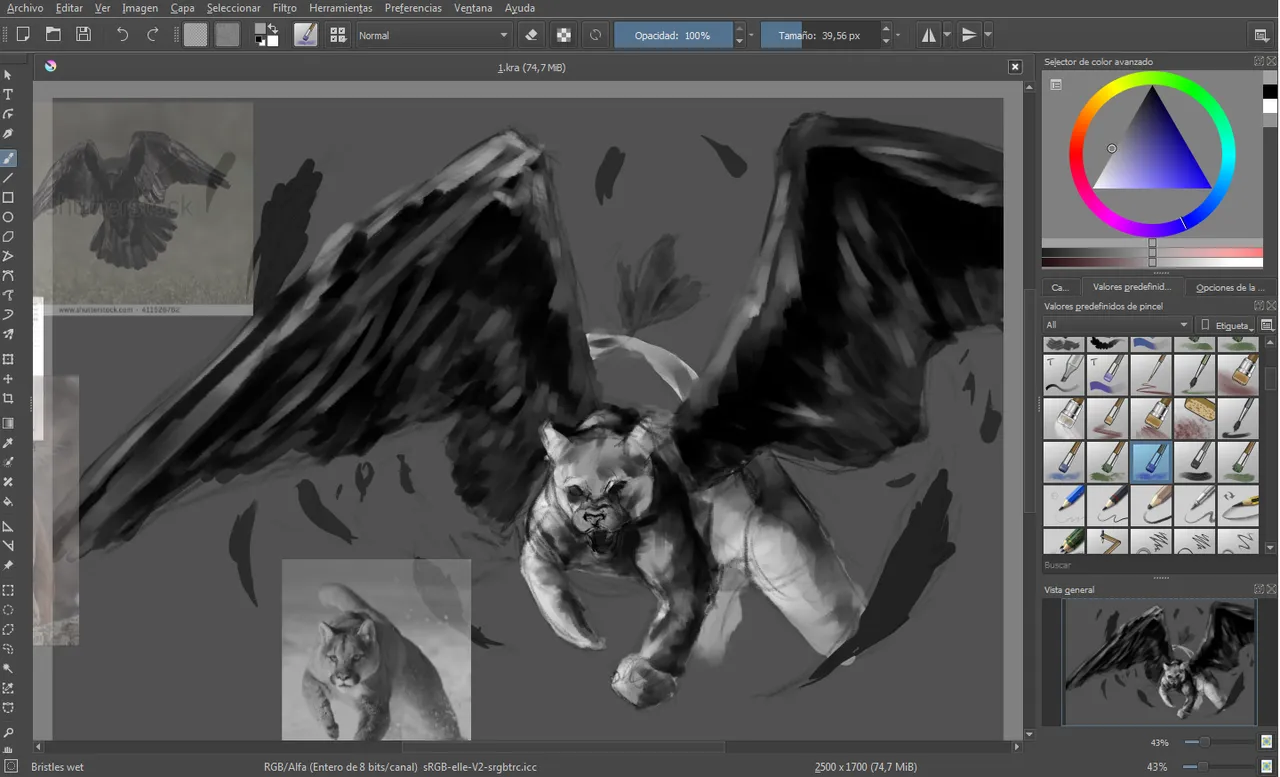Open the pattern fill preset button

click(228, 35)
